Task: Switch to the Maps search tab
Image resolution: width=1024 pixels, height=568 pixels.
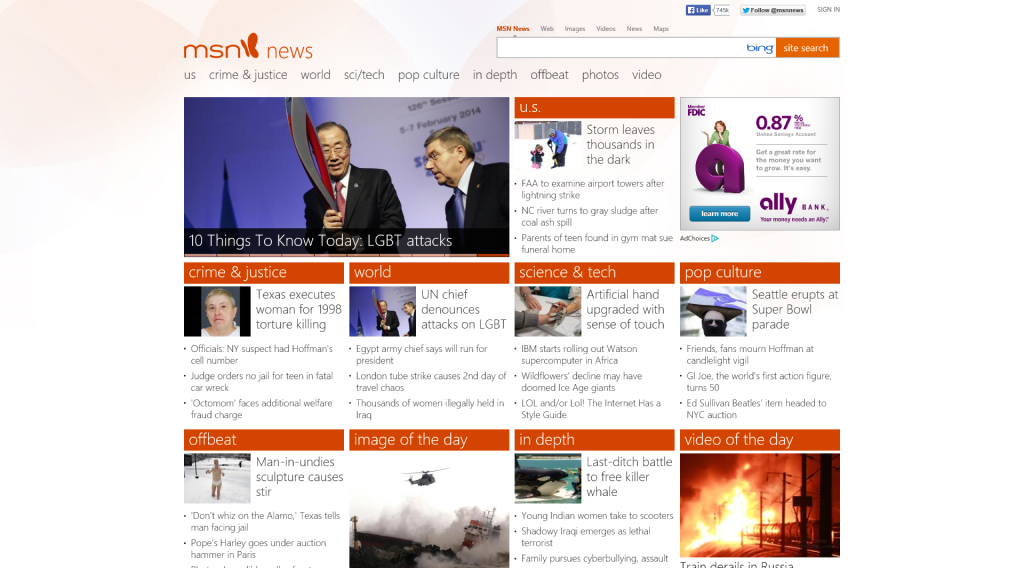Action: tap(661, 29)
